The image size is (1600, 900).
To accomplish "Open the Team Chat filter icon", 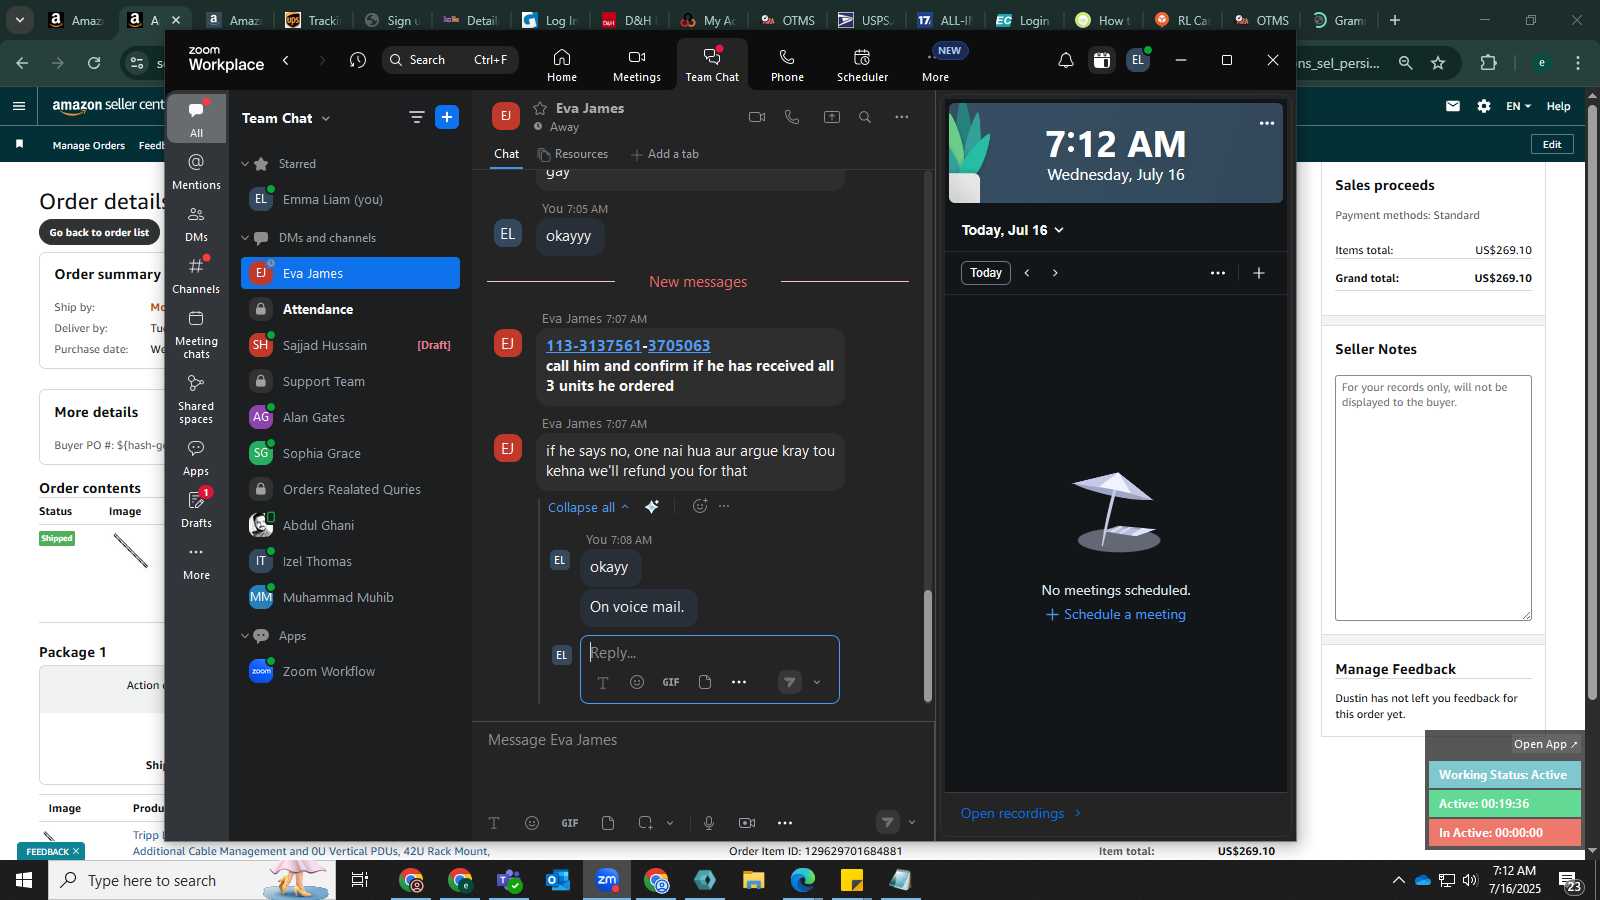I will pyautogui.click(x=416, y=118).
